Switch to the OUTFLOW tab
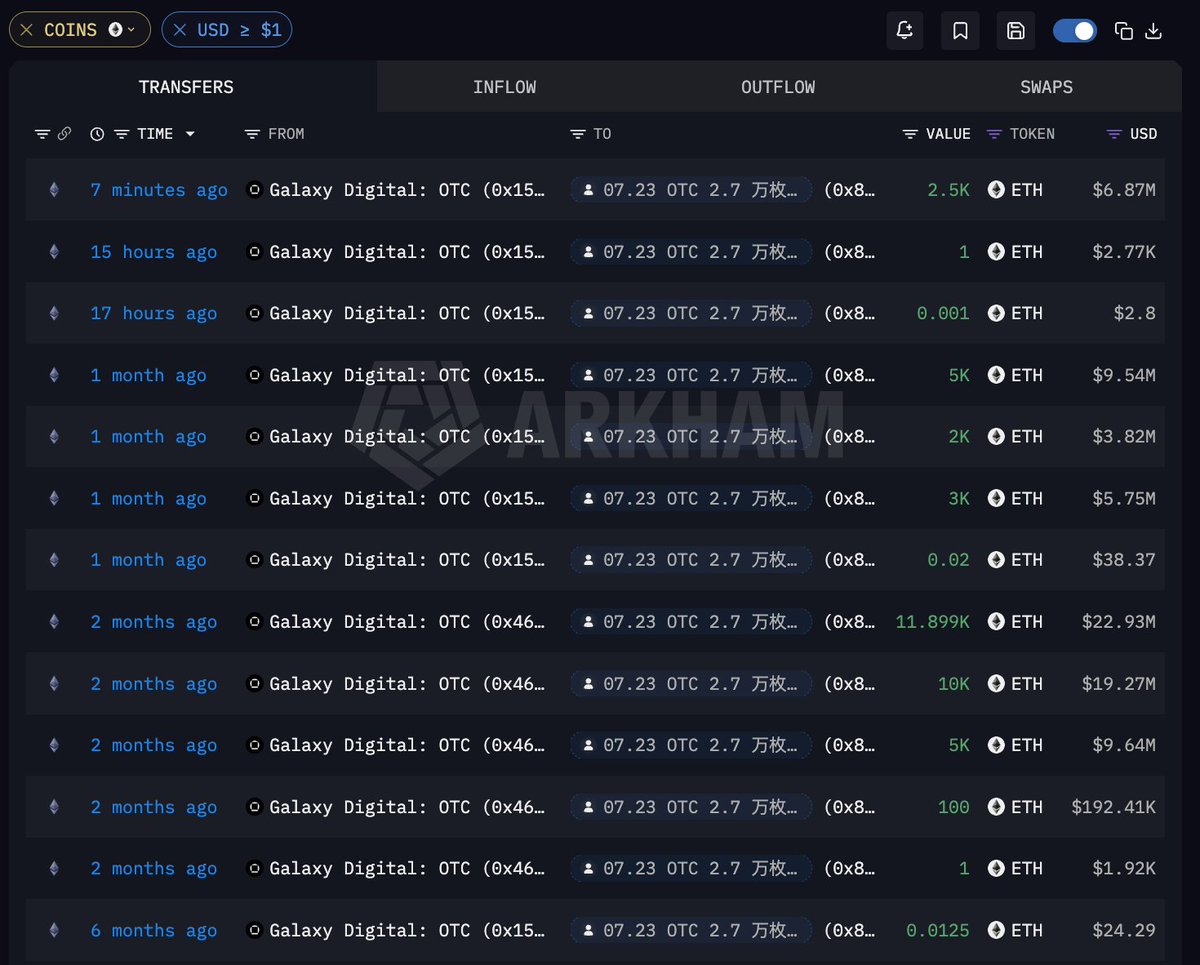 pyautogui.click(x=778, y=87)
